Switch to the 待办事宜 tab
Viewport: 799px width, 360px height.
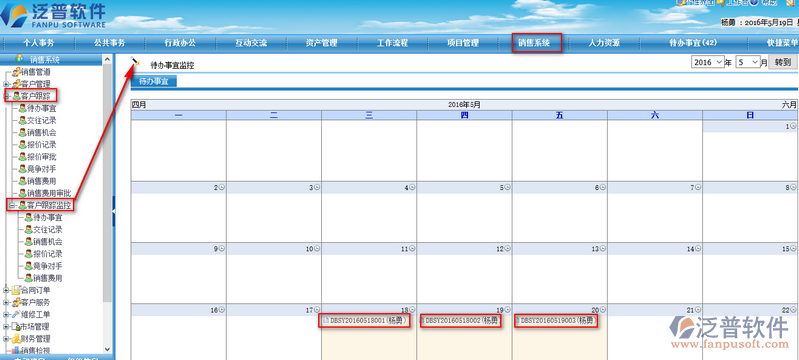(153, 82)
